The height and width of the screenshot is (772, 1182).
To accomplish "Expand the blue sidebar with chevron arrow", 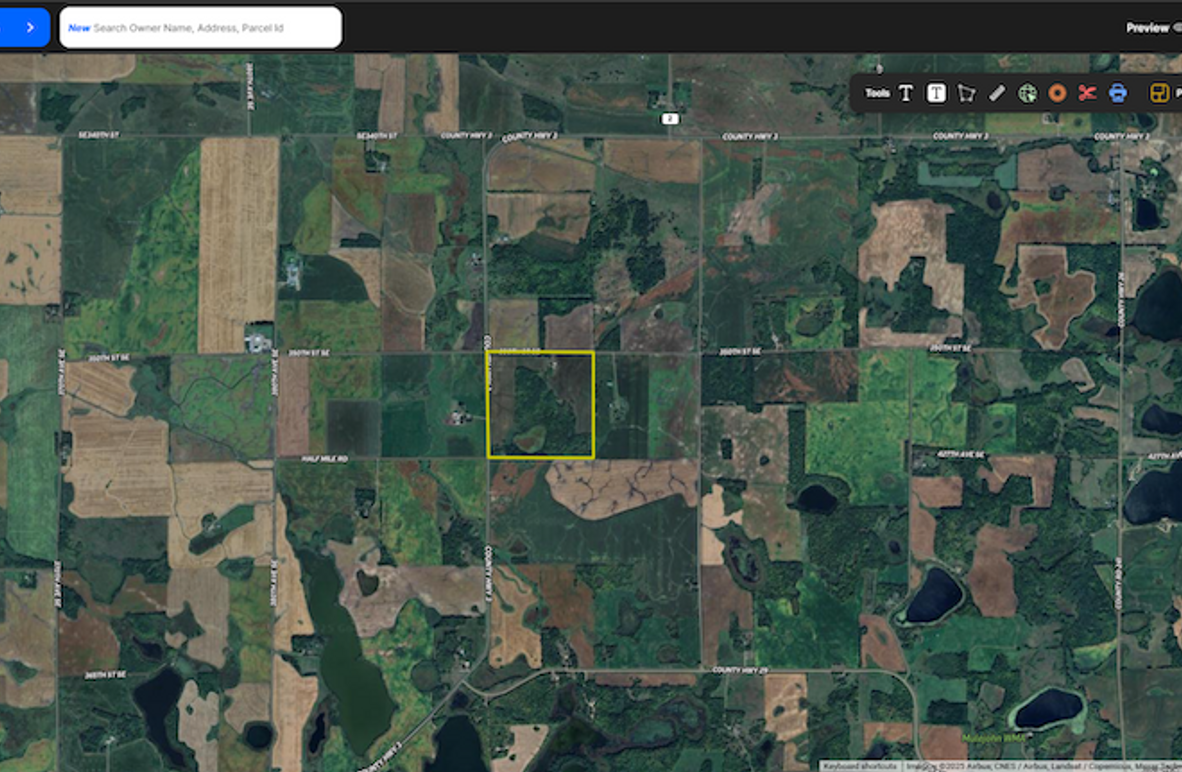I will 25,27.
